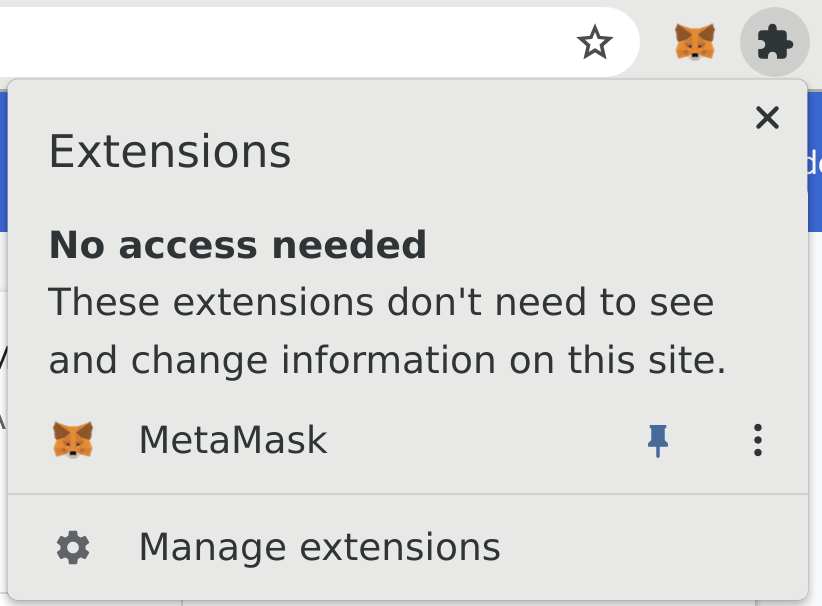Click the fox icon beside MetaMask entry
Viewport: 822px width, 606px height.
(73, 440)
